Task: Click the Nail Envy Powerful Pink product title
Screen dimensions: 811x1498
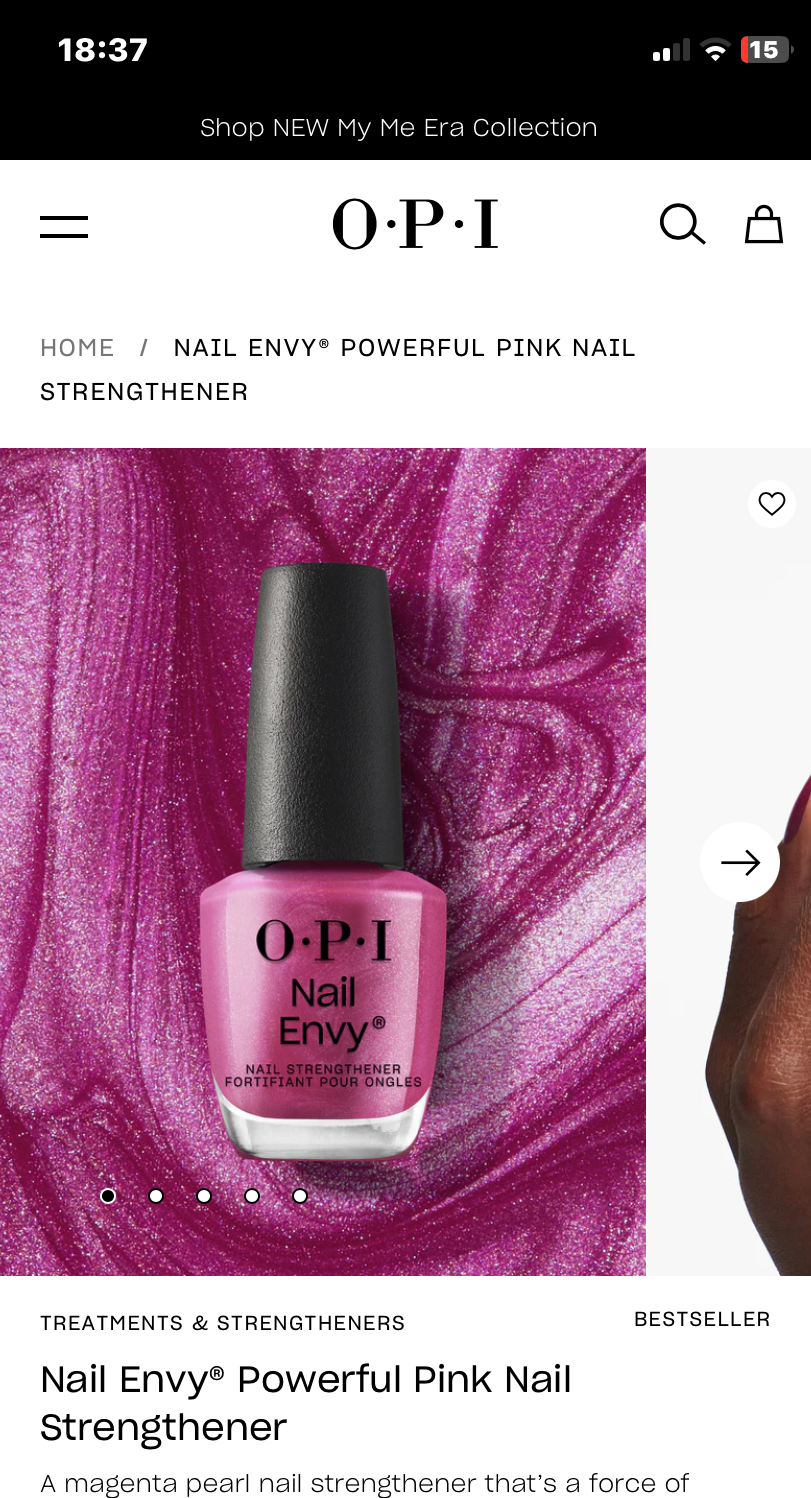Action: [306, 1403]
